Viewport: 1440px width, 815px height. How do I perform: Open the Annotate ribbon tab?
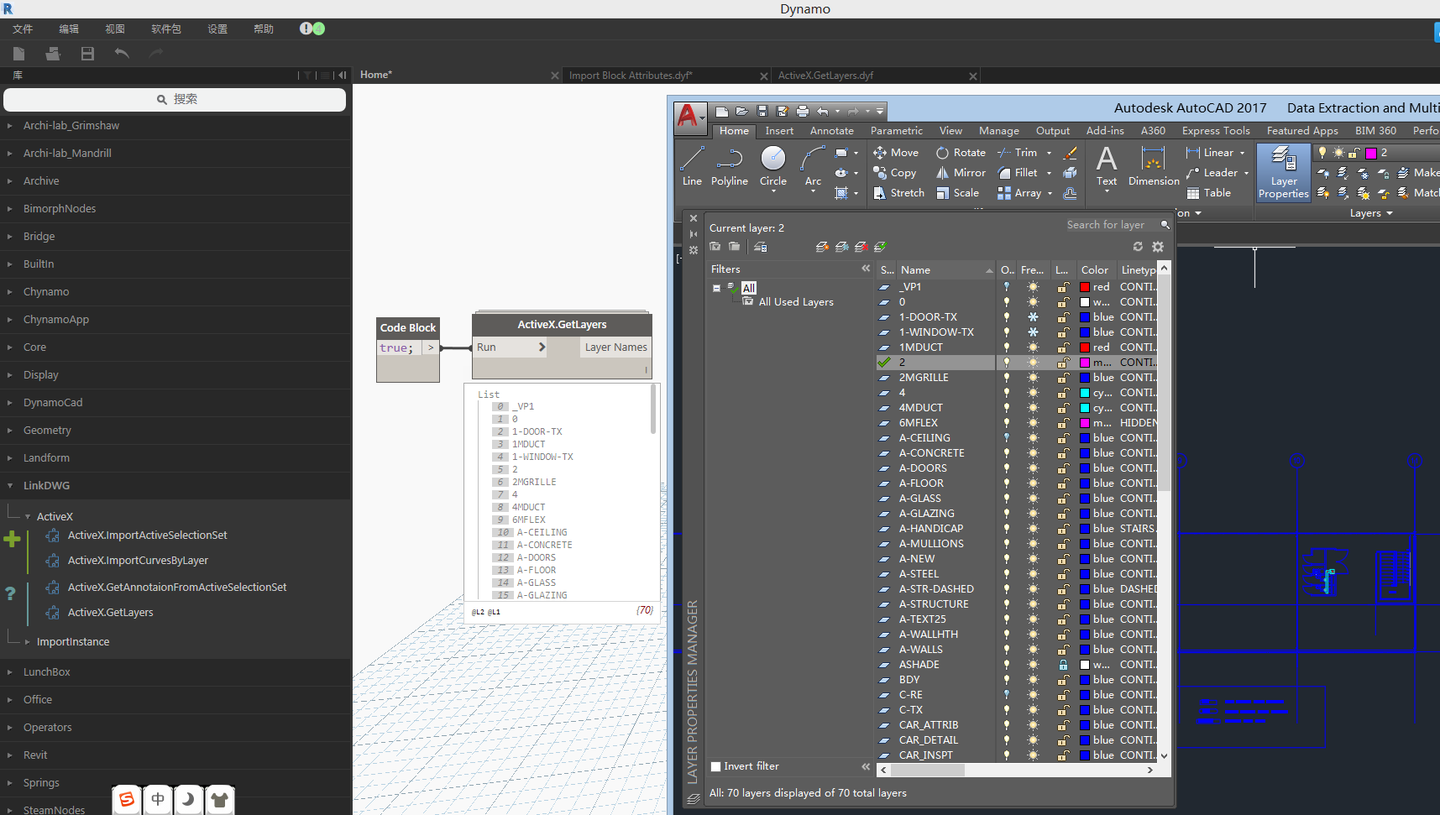[831, 131]
